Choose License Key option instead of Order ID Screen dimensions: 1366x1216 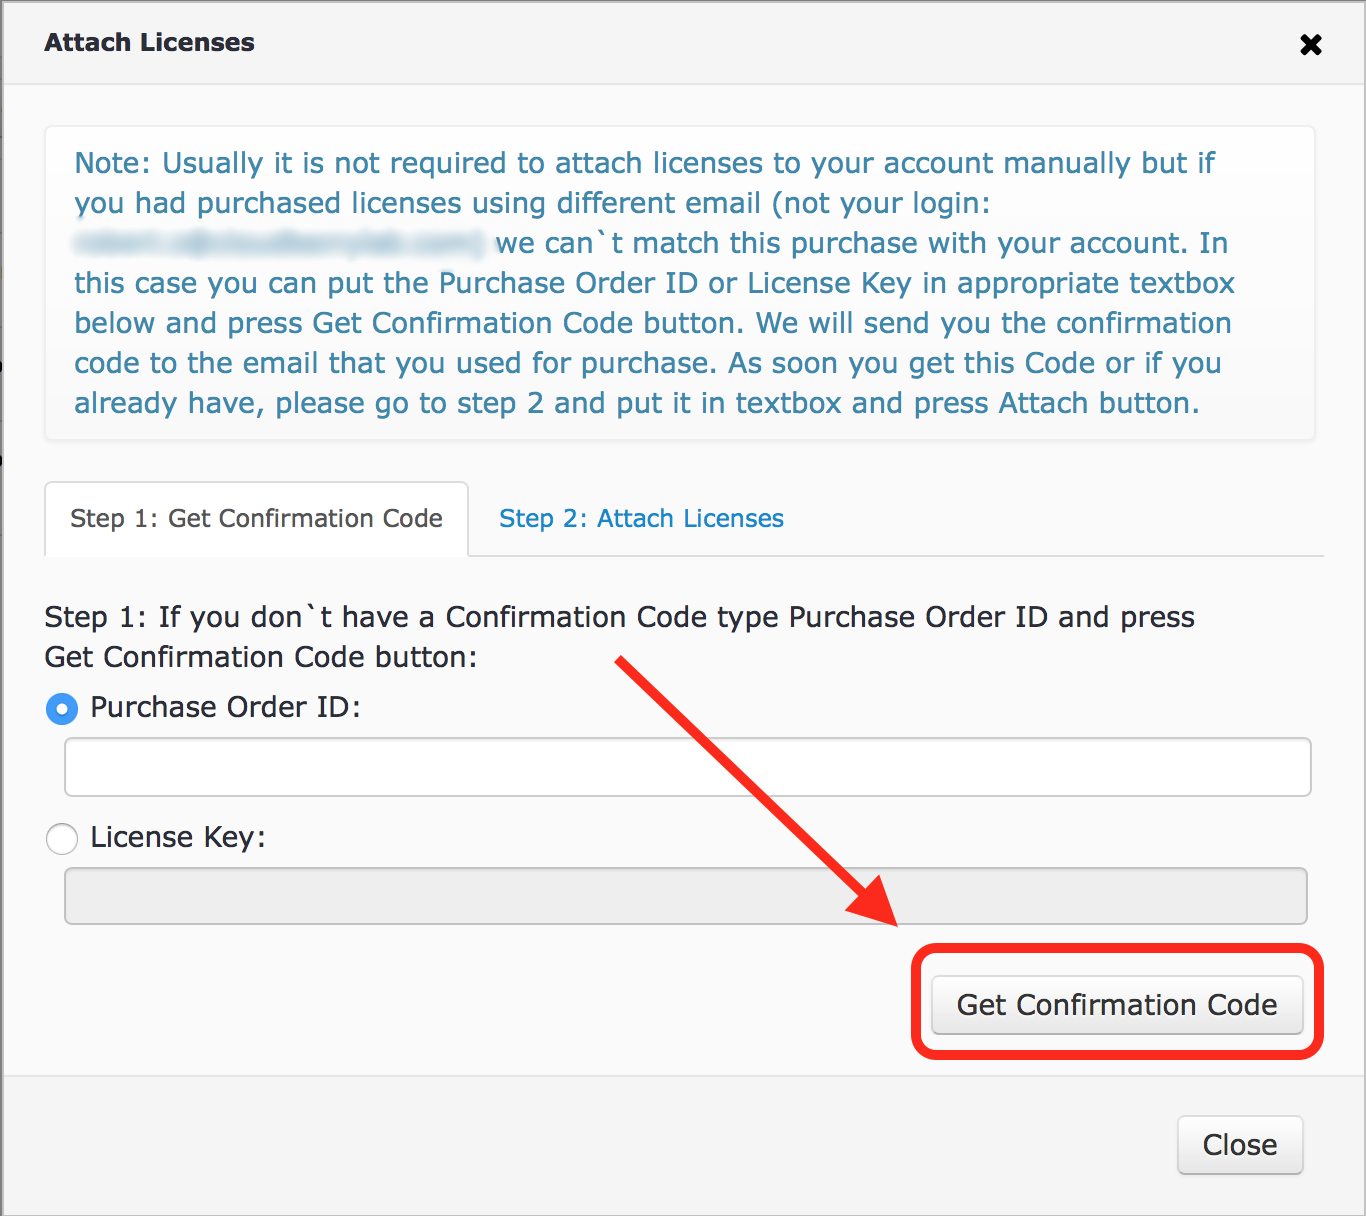[62, 839]
